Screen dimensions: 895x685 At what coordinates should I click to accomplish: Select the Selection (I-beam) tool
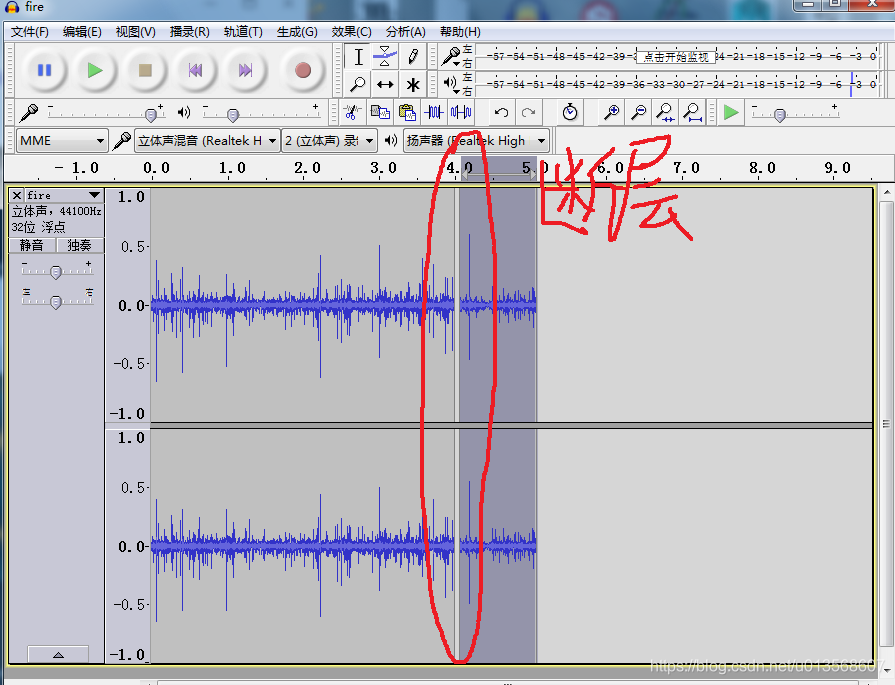(x=358, y=57)
